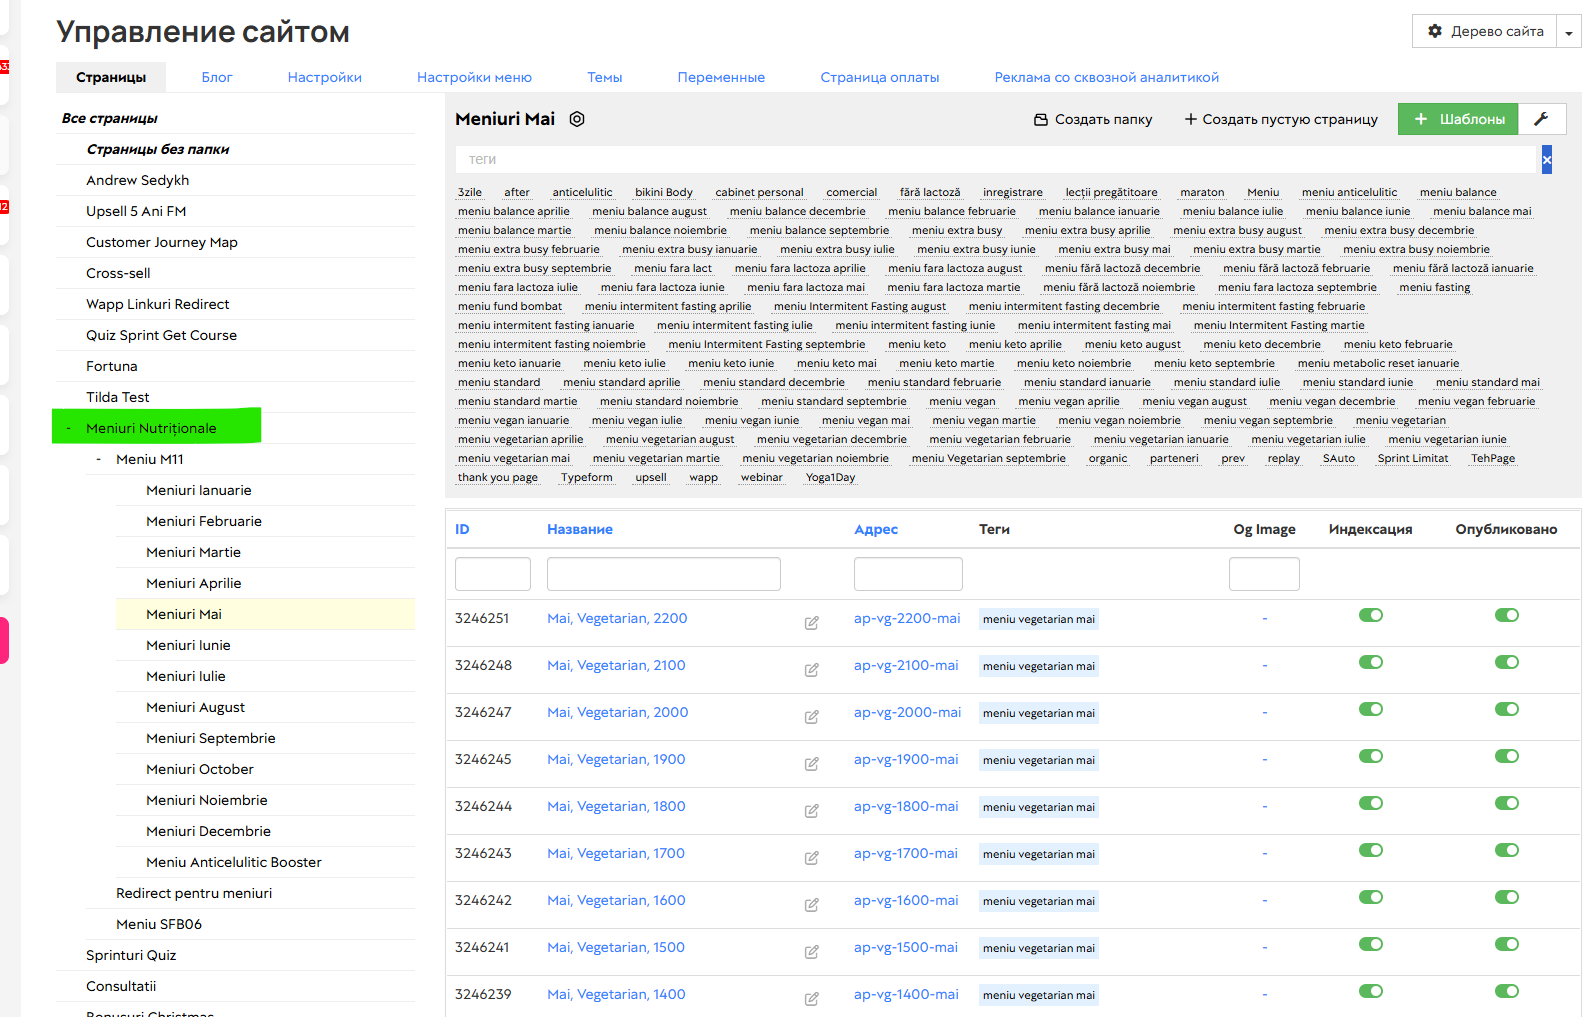Viewport: 1596px width, 1017px height.
Task: Go to the Темы tab
Action: tap(605, 77)
